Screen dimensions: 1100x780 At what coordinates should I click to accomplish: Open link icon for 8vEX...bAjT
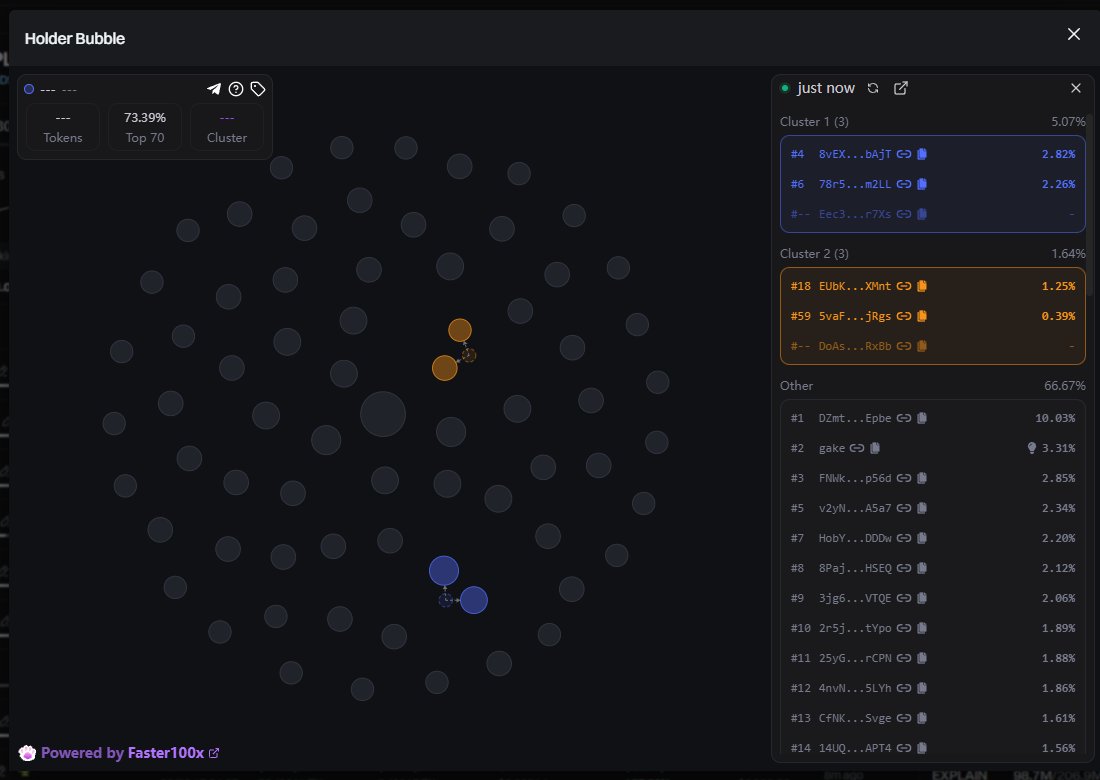point(904,154)
